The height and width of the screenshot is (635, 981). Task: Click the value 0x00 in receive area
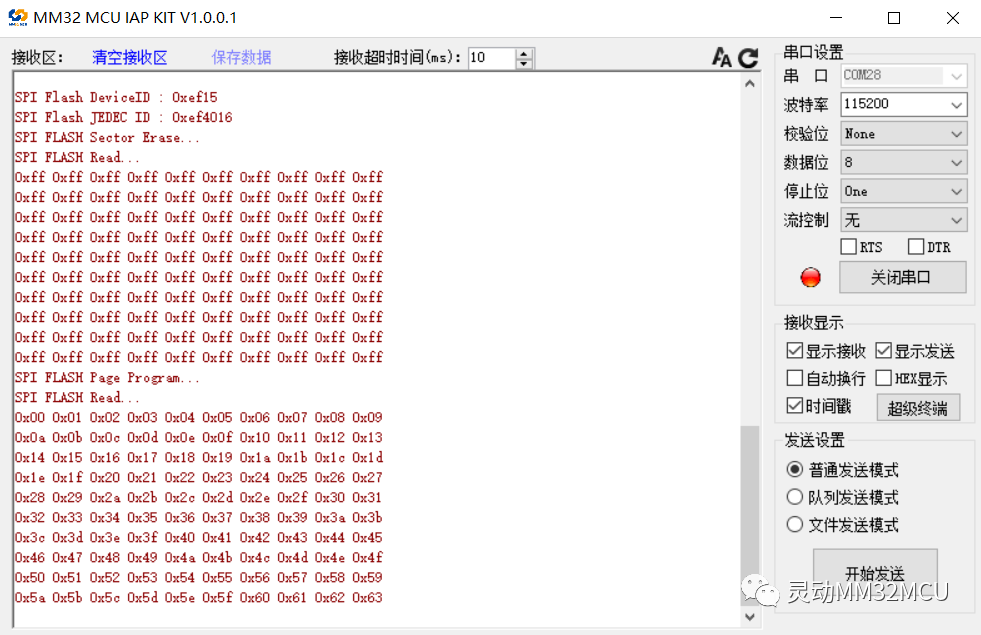tap(30, 417)
